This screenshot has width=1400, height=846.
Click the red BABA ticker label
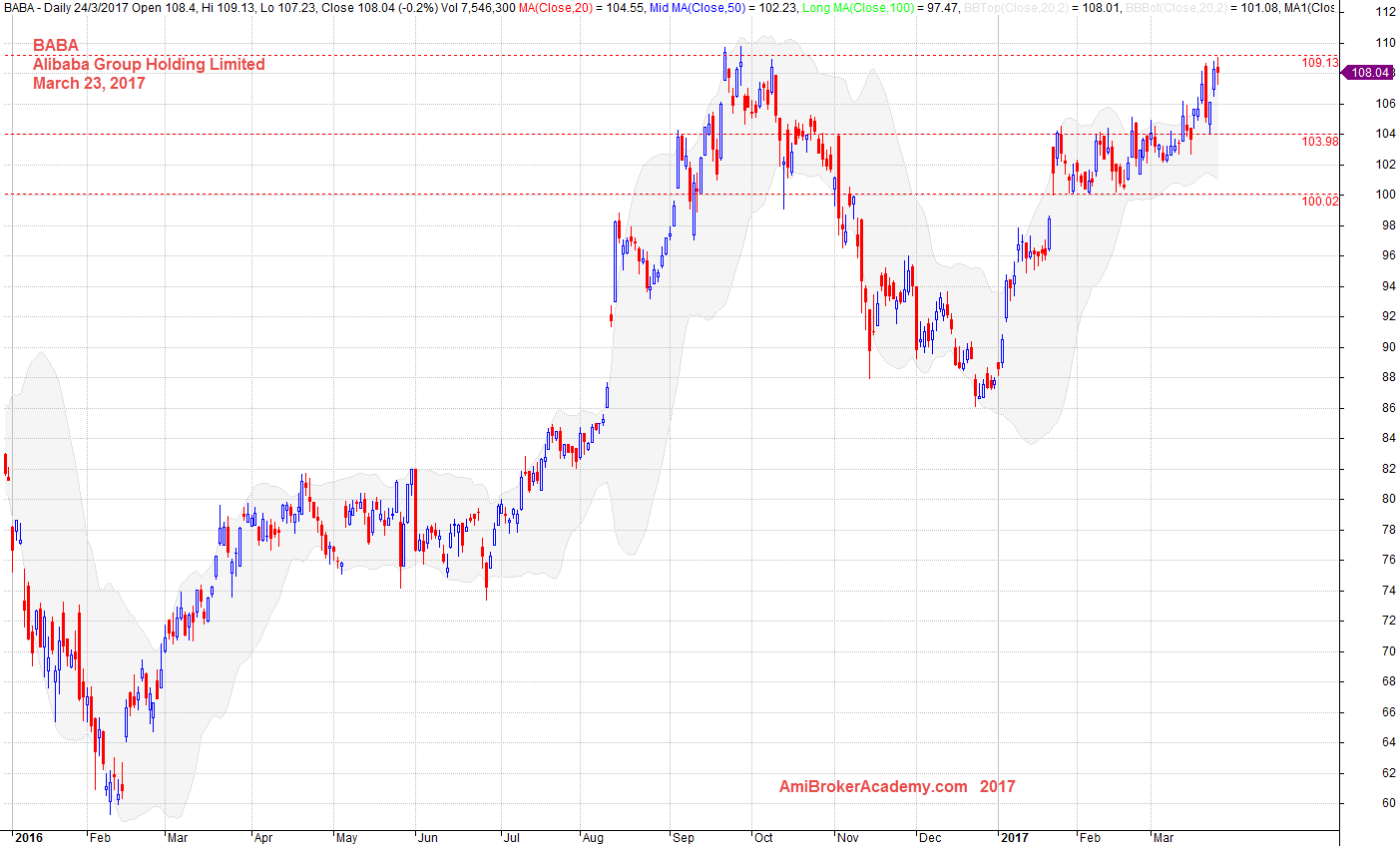point(56,46)
